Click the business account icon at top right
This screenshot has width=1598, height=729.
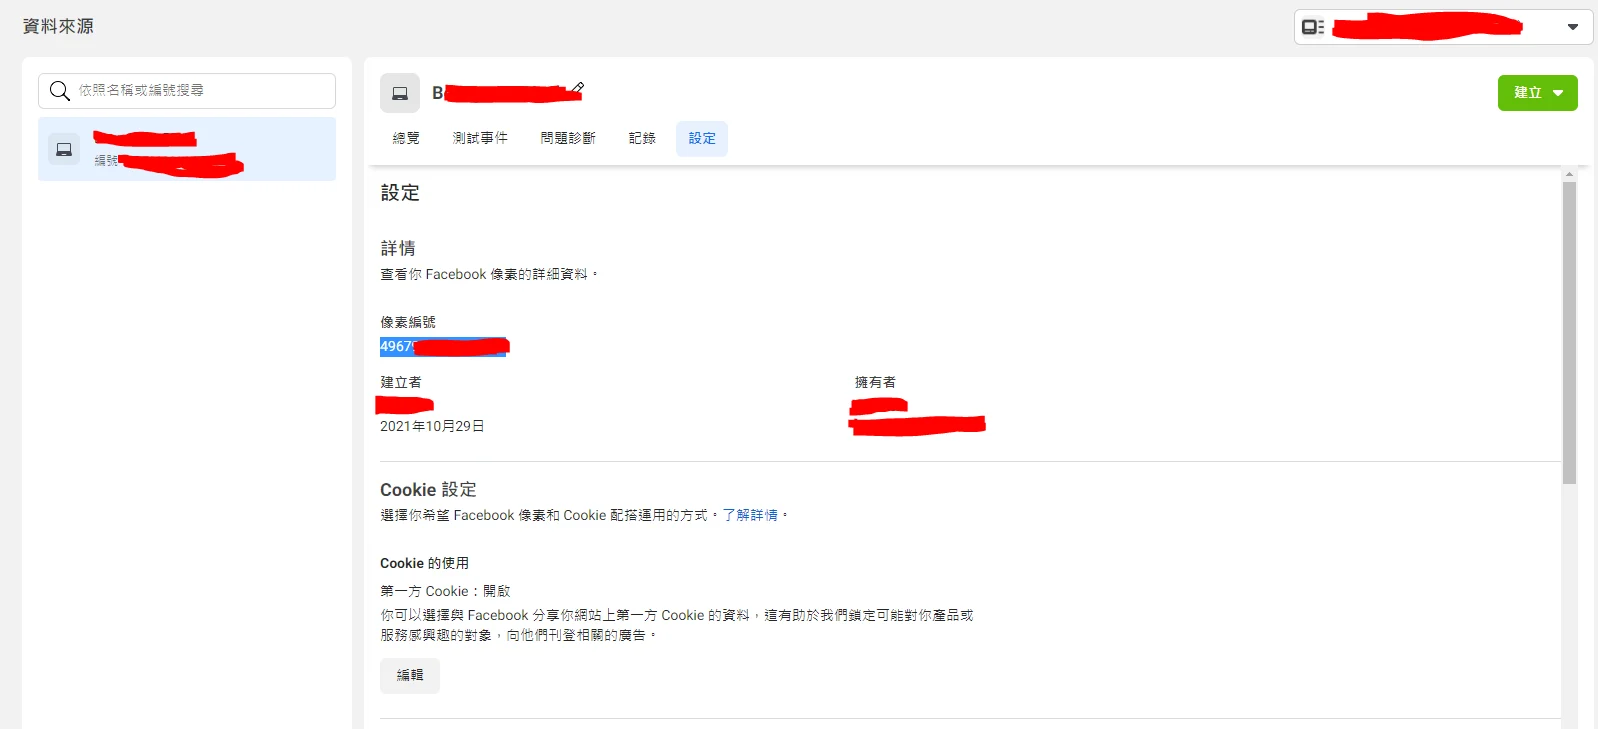1313,27
